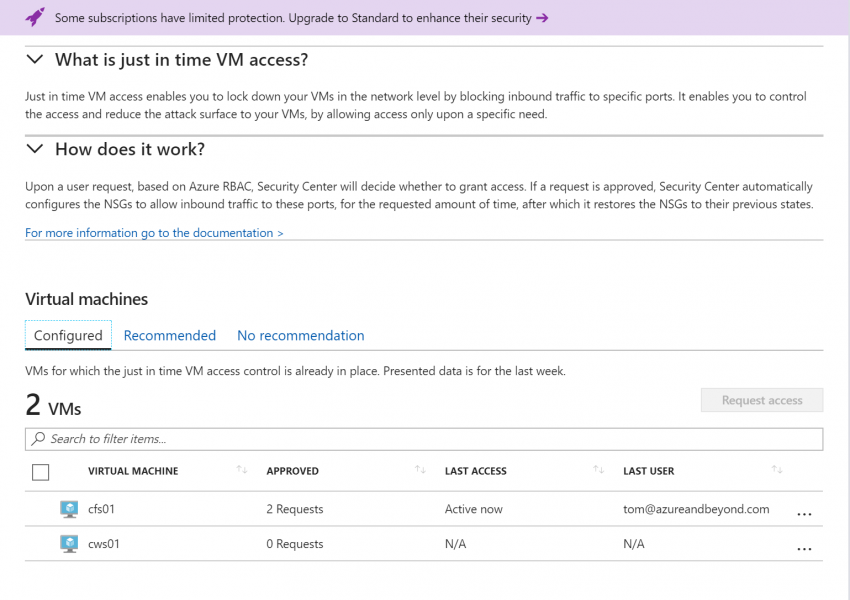
Task: Click the purple arrow after the upgrade message
Action: coord(542,18)
